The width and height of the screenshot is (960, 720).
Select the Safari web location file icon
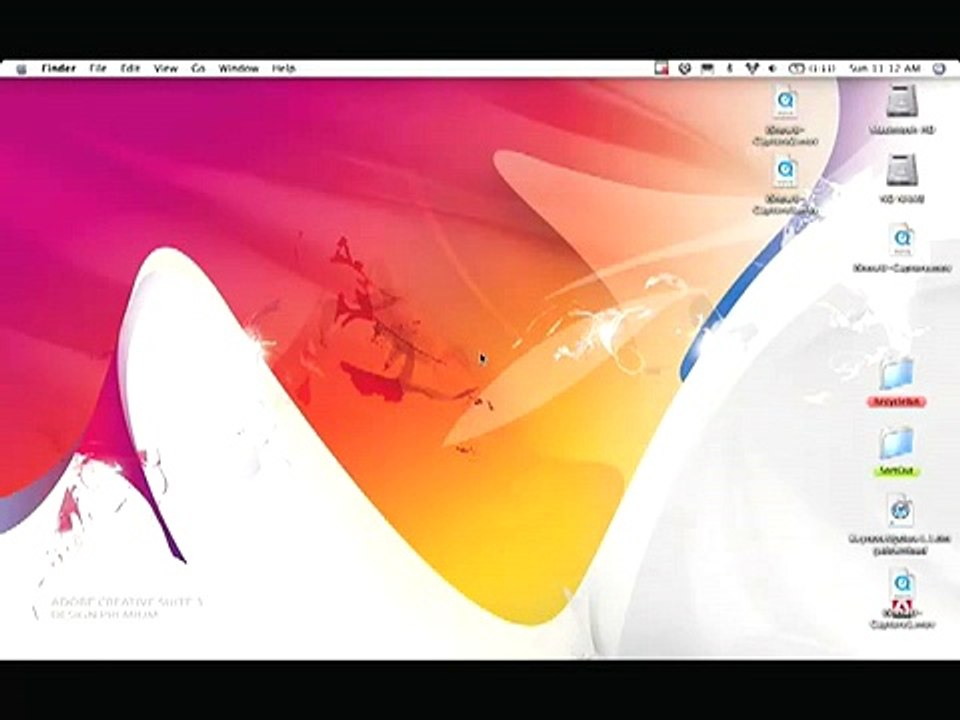tap(900, 511)
